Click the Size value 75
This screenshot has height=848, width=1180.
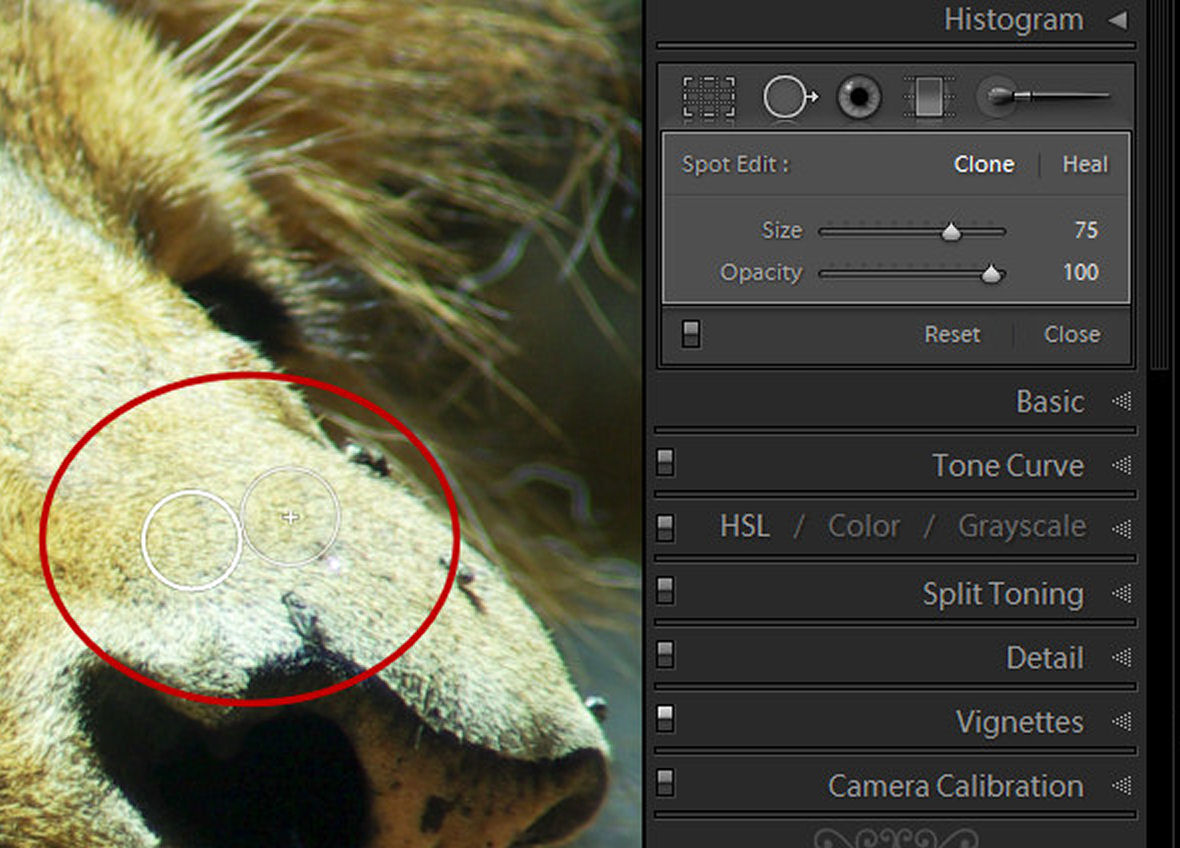click(1085, 230)
